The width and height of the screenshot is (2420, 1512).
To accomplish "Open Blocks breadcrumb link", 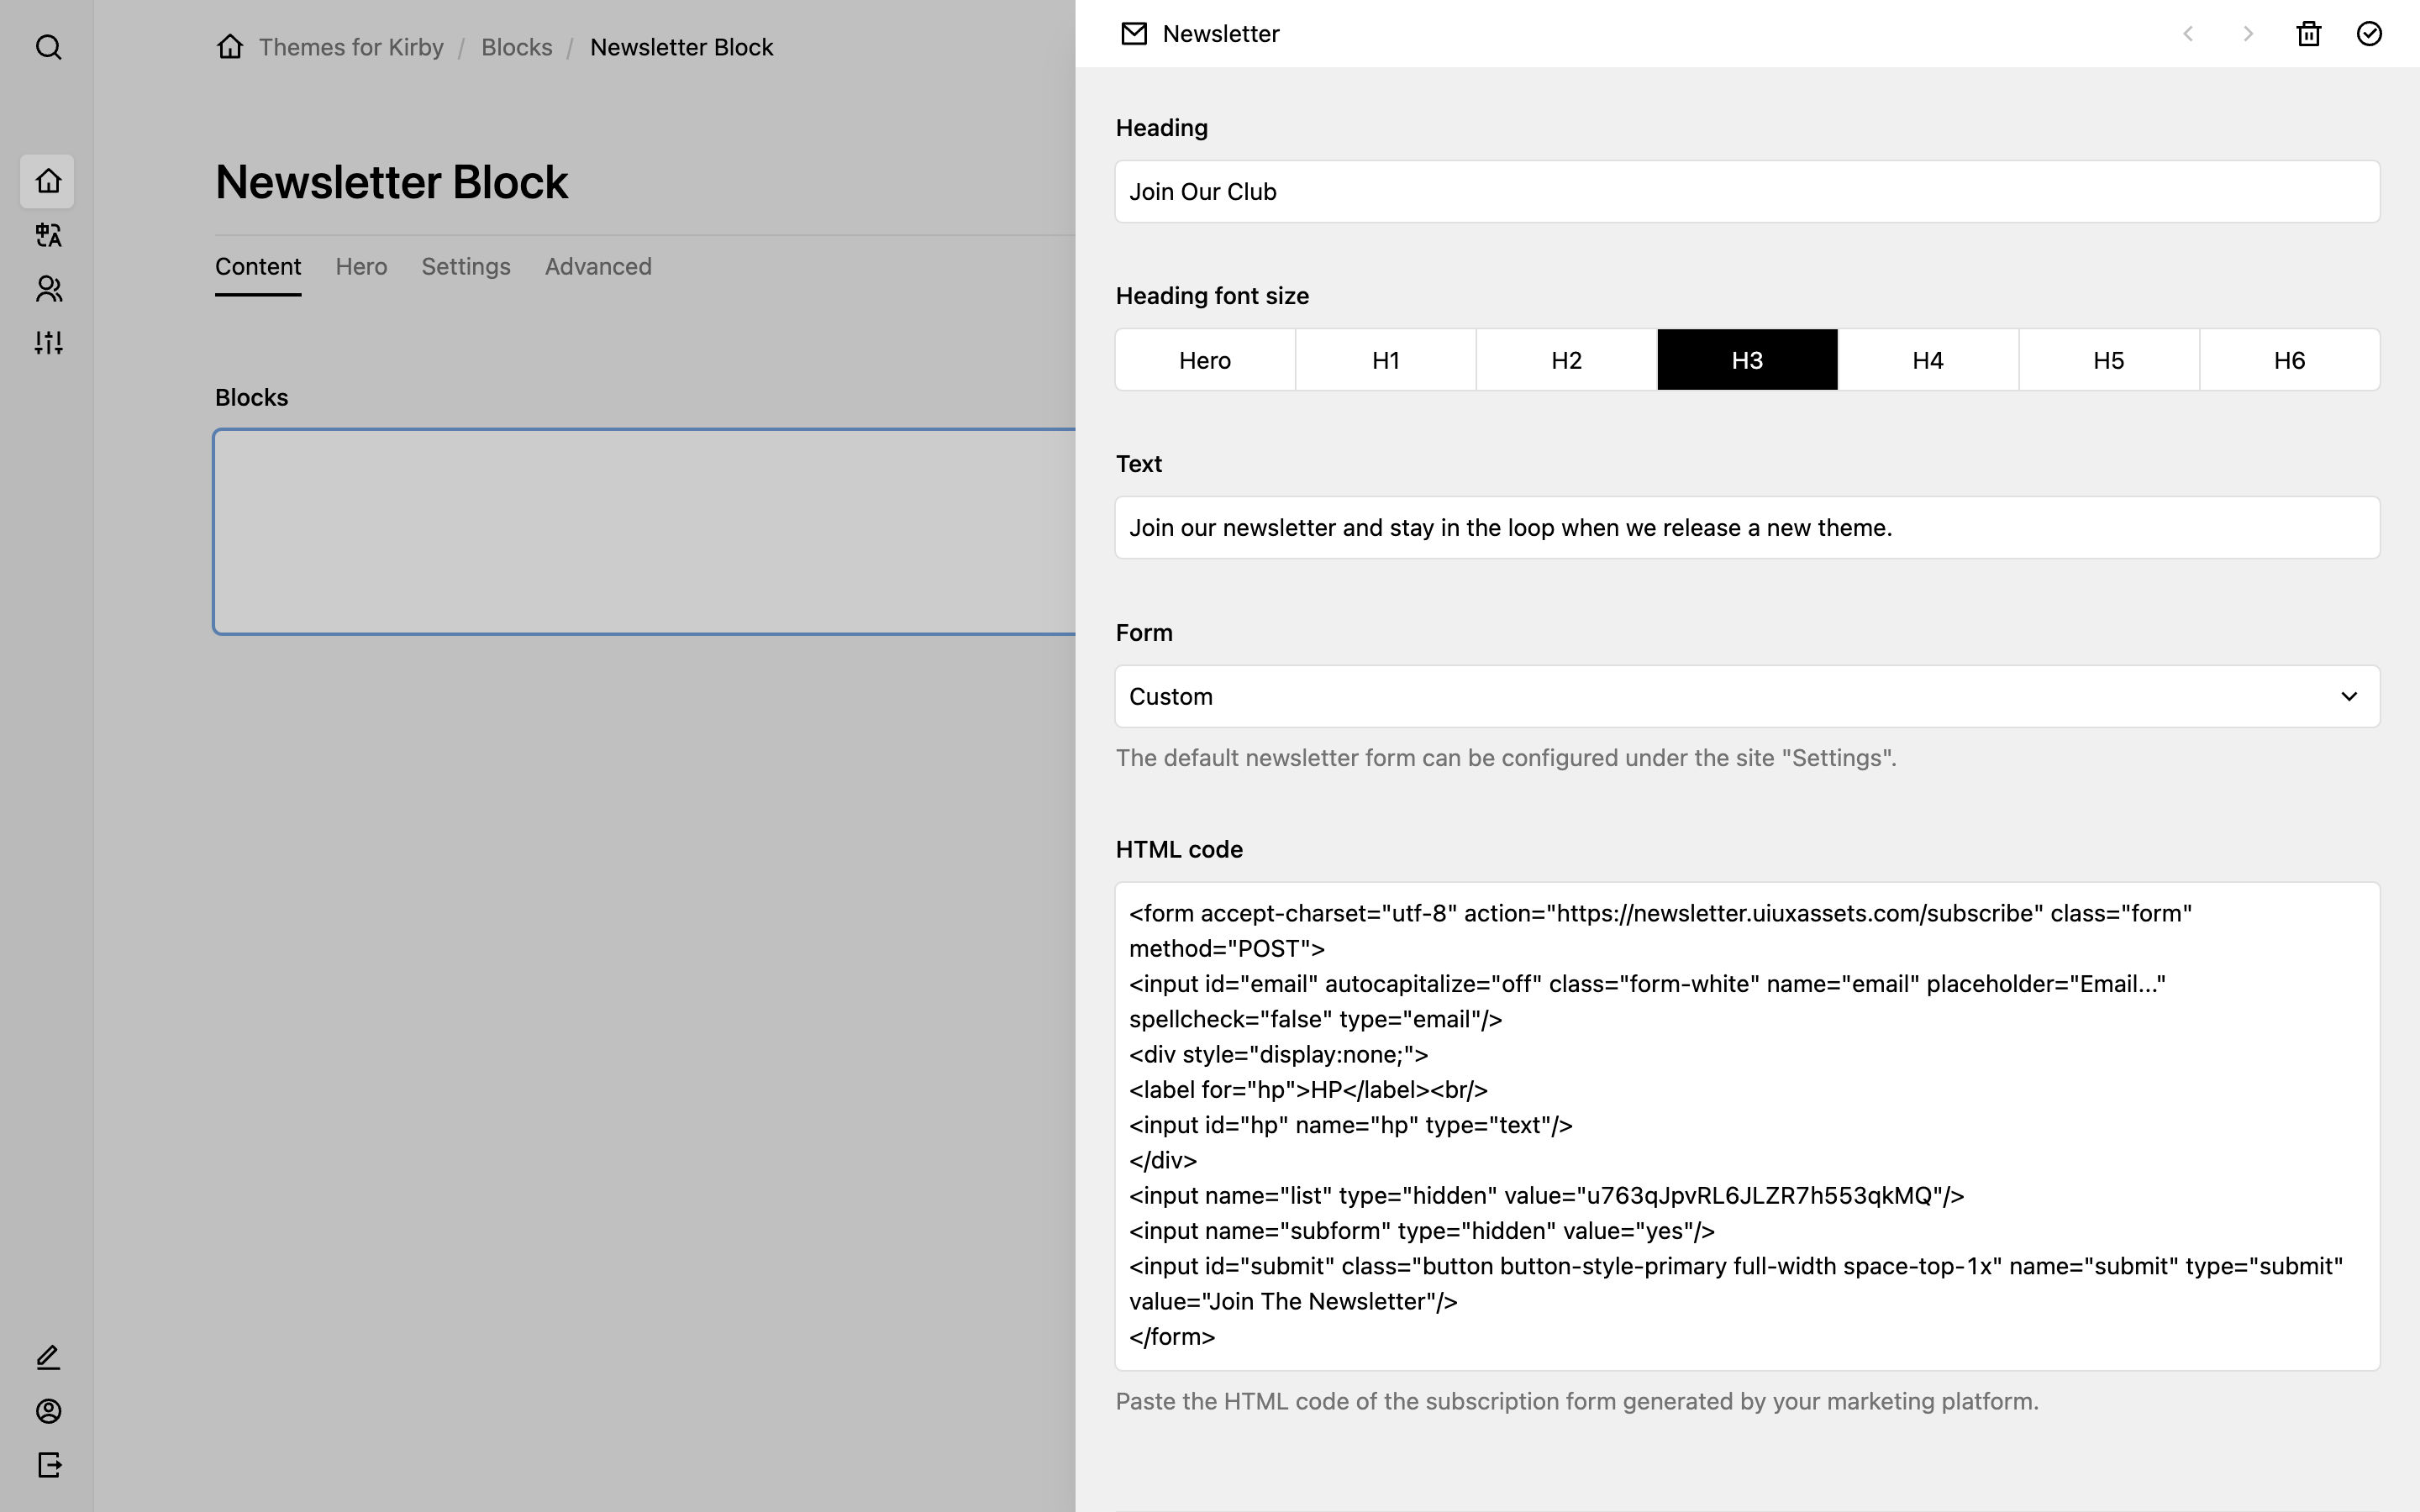I will click(x=517, y=47).
